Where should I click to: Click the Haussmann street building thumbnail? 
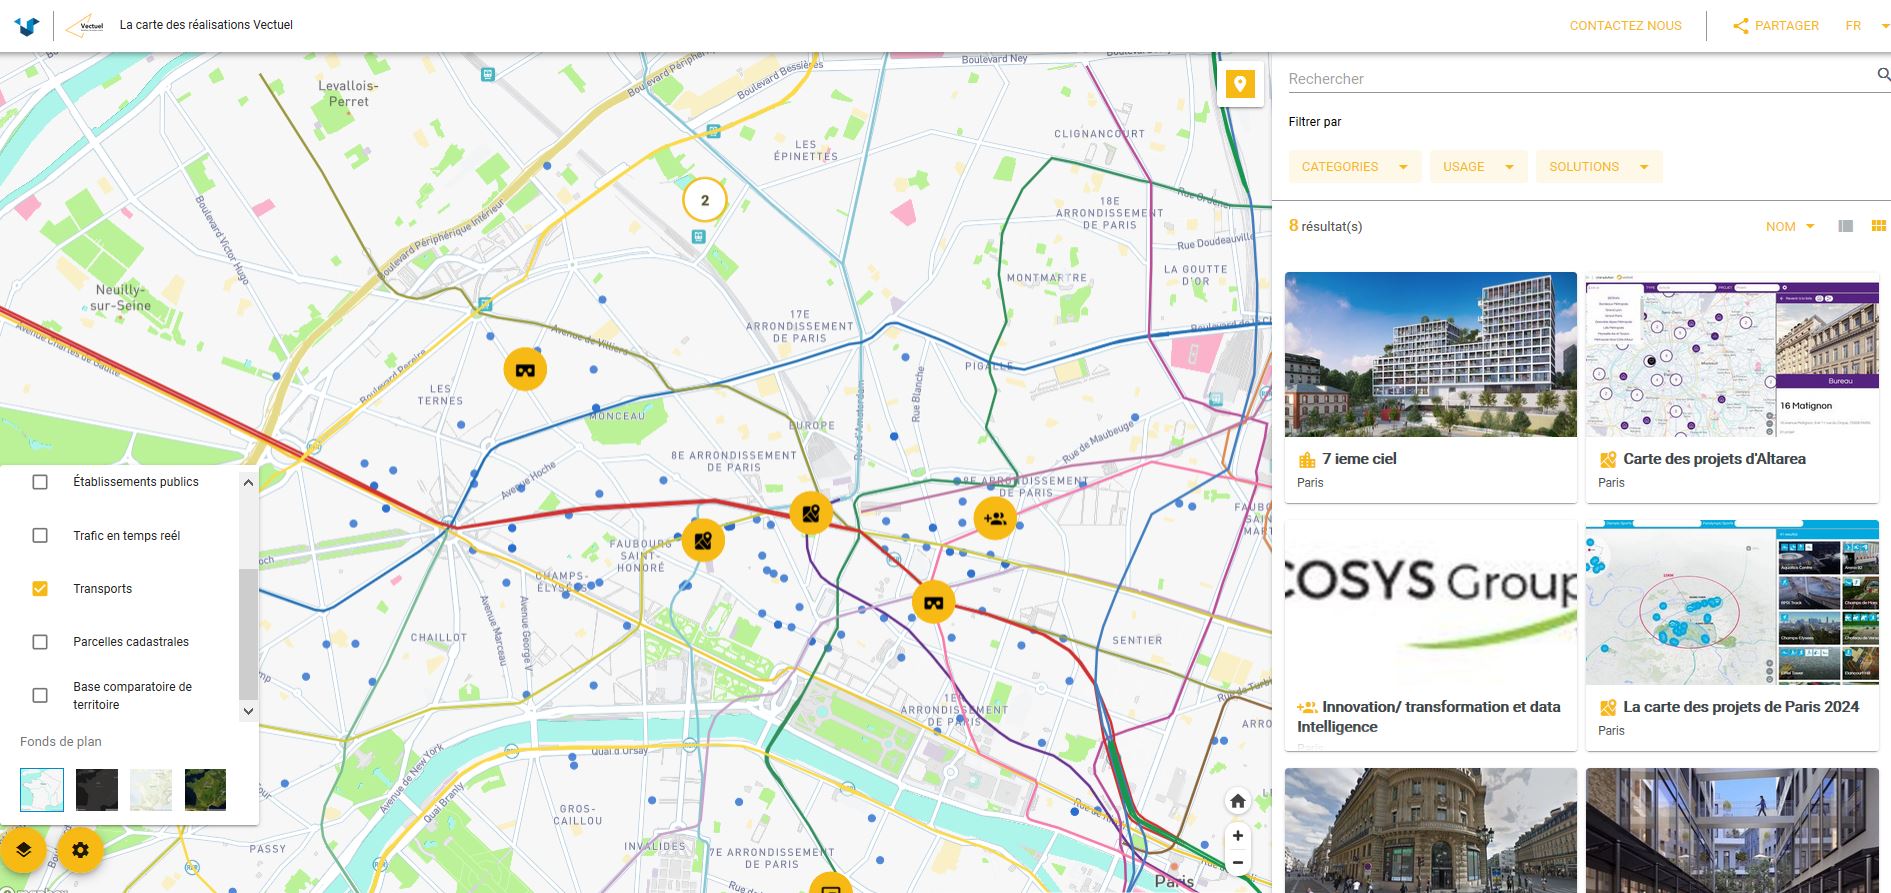pos(1431,830)
